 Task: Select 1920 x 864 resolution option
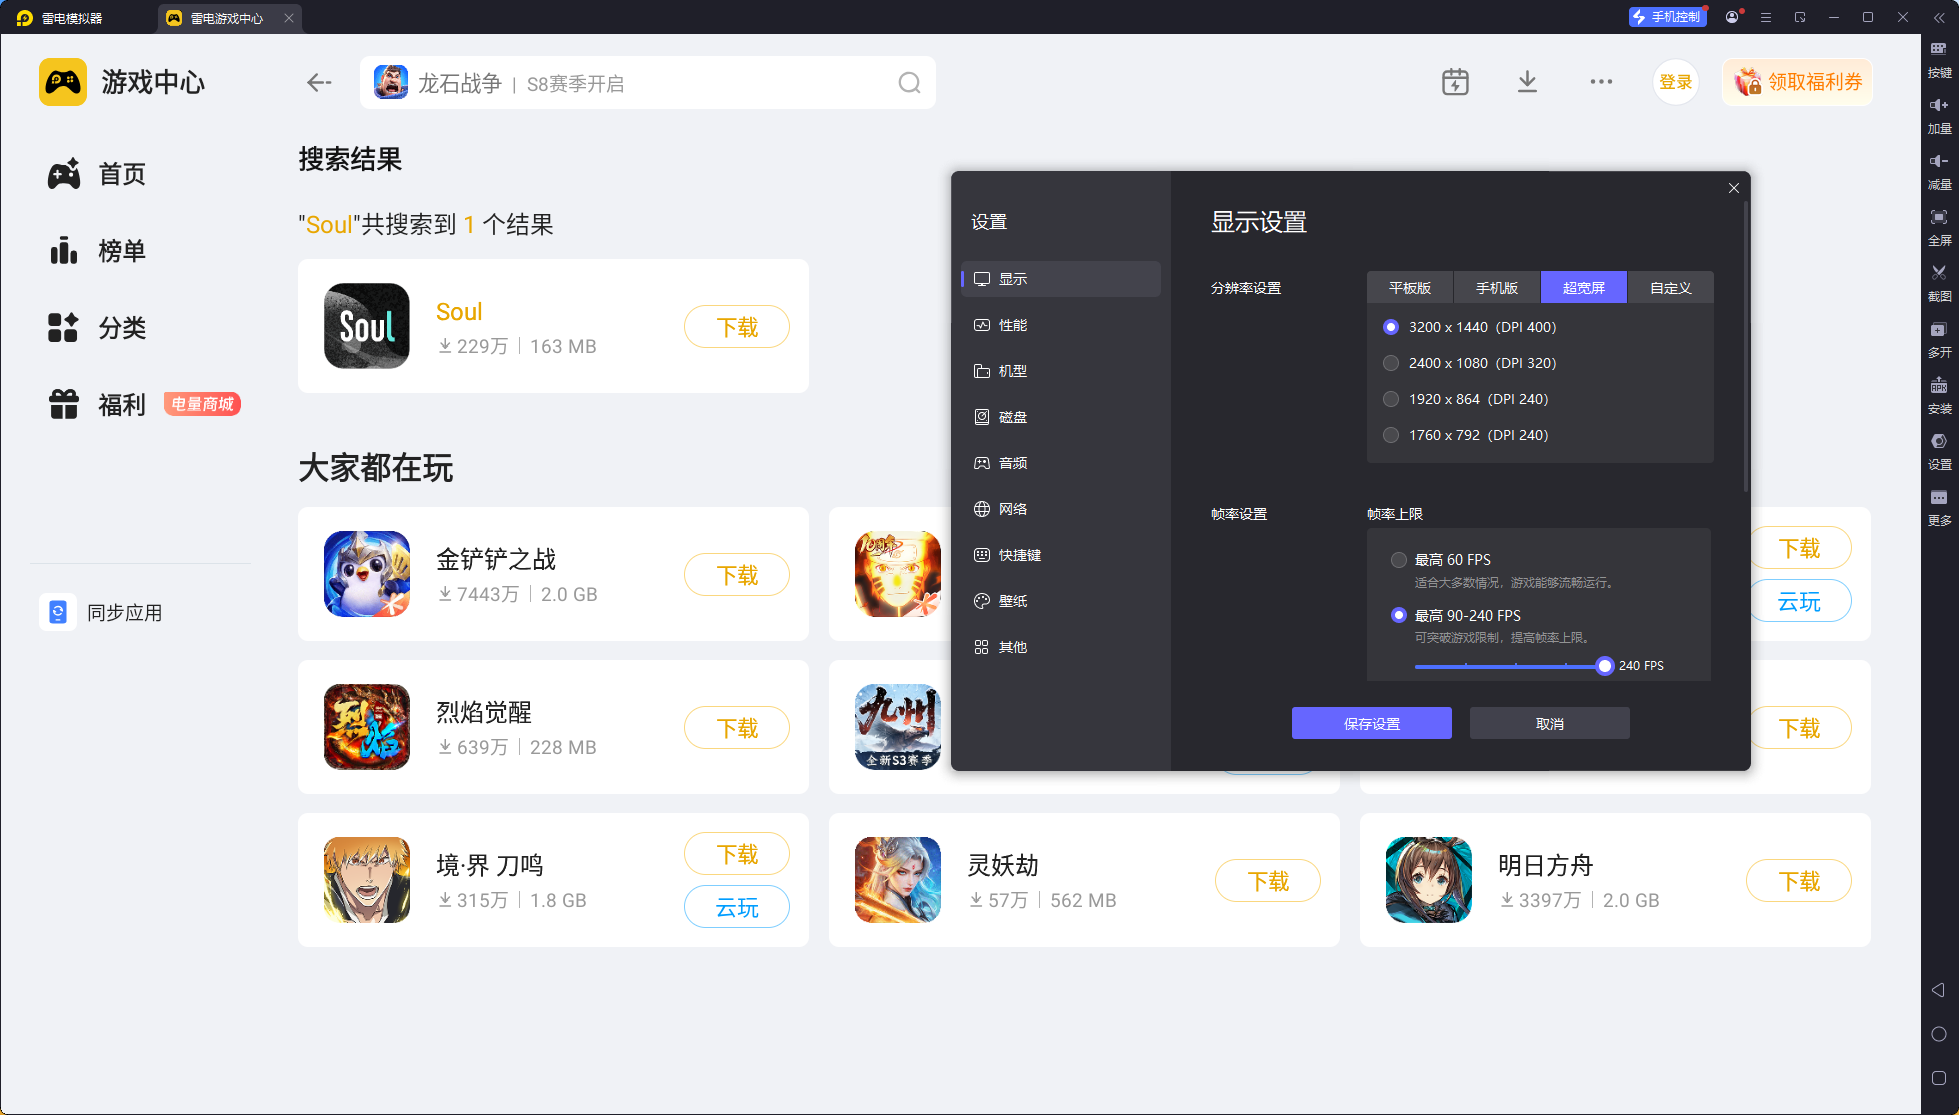(1391, 399)
